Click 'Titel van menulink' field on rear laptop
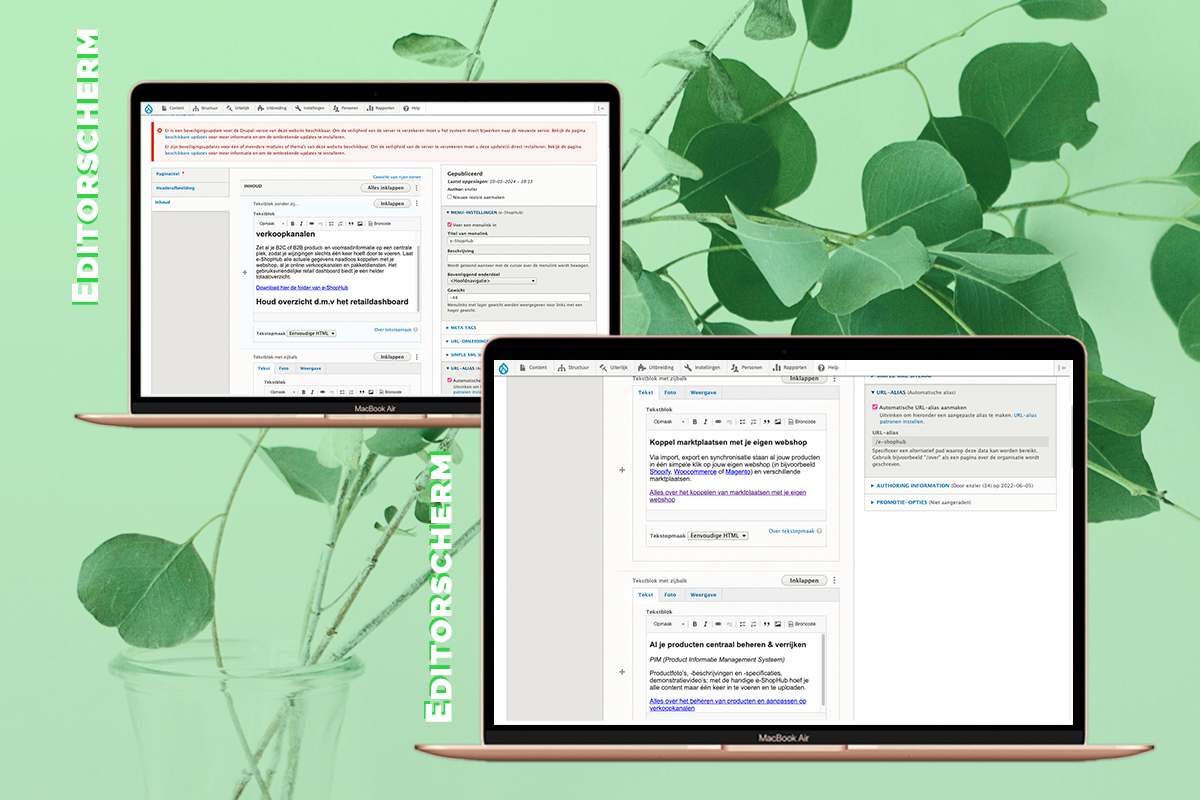 tap(518, 241)
